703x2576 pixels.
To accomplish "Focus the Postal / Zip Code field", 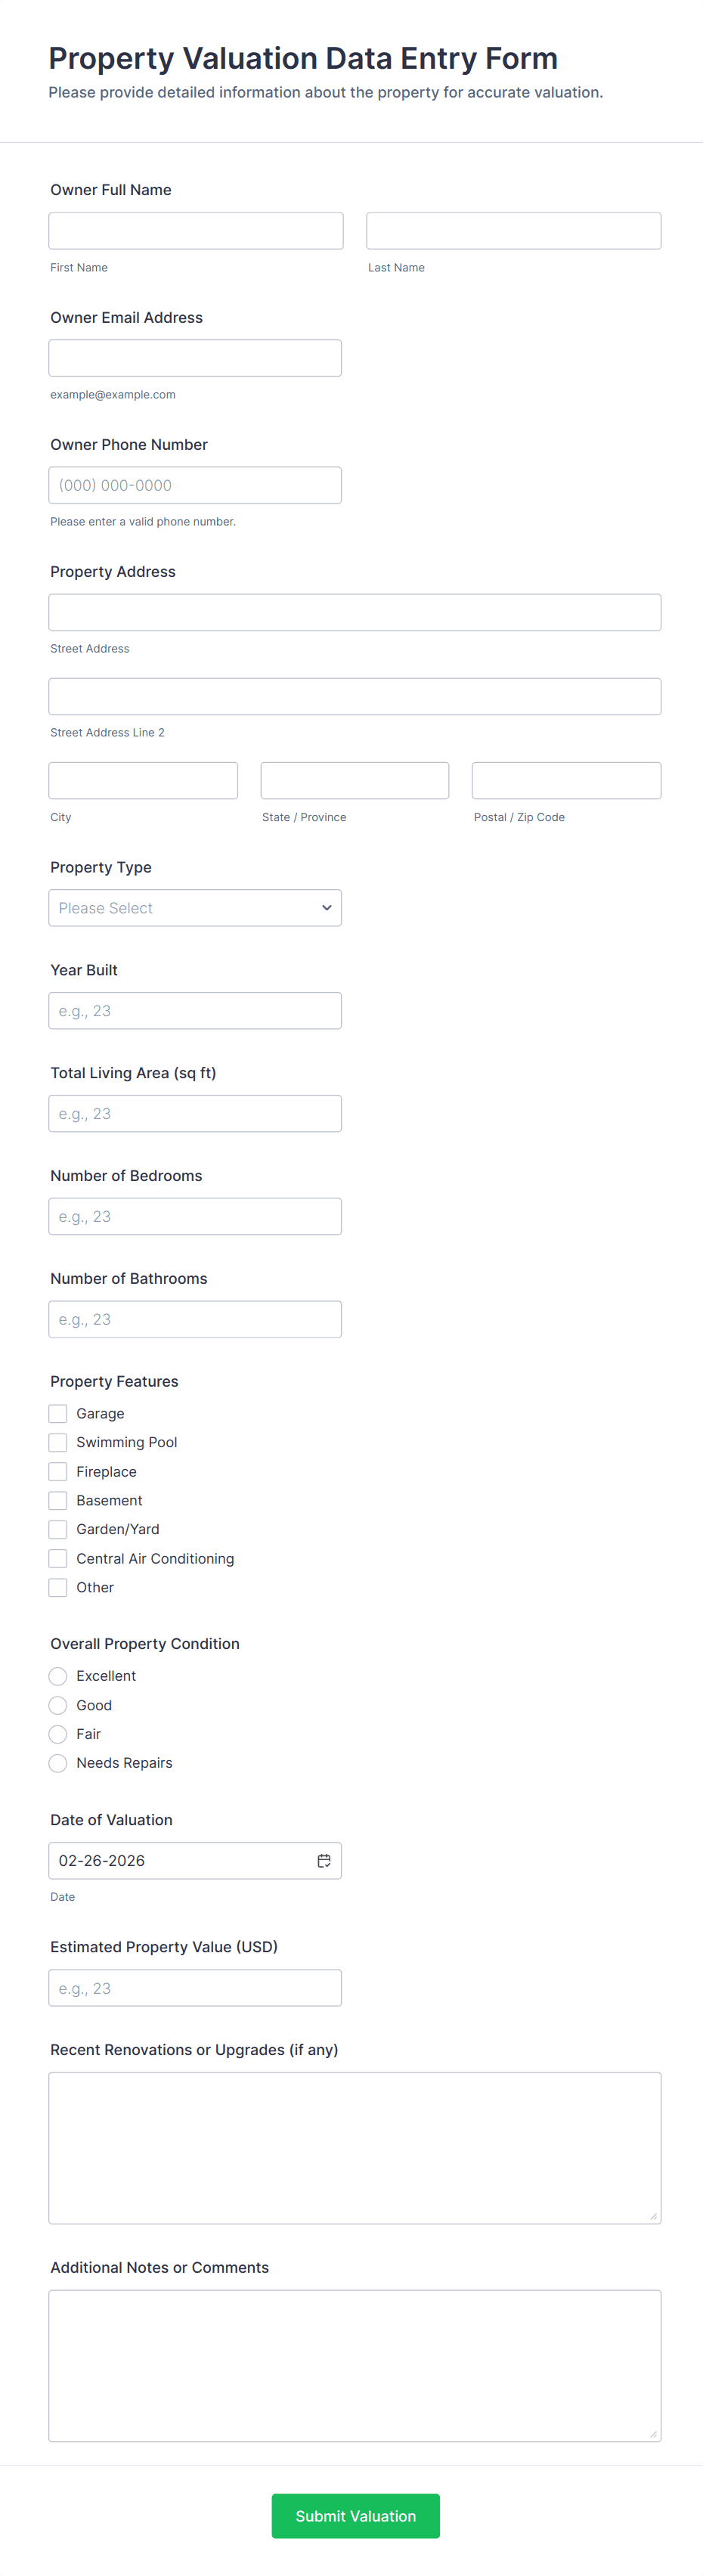I will click(x=566, y=780).
